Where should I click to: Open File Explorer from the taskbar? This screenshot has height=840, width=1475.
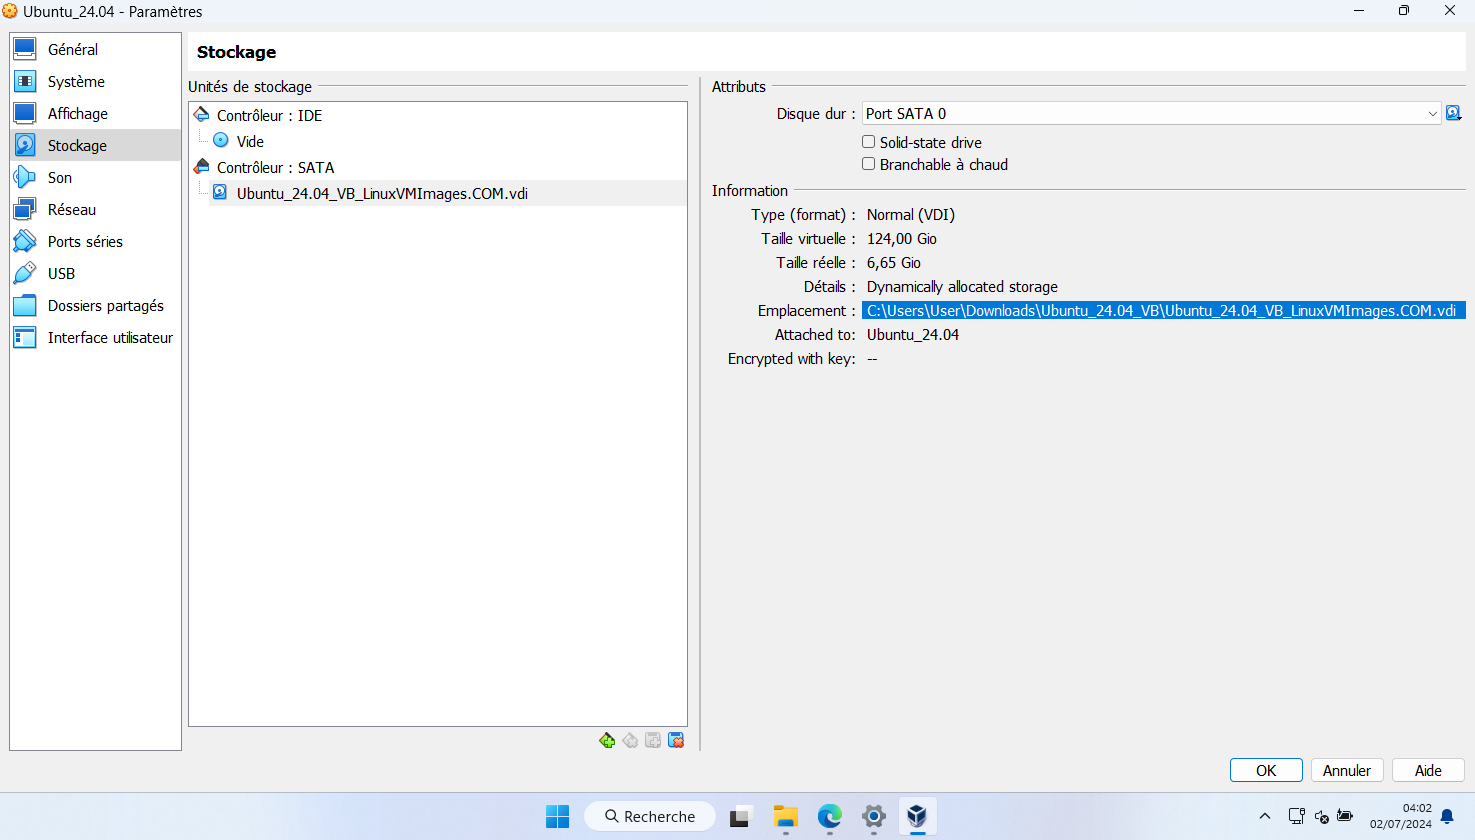coord(785,816)
